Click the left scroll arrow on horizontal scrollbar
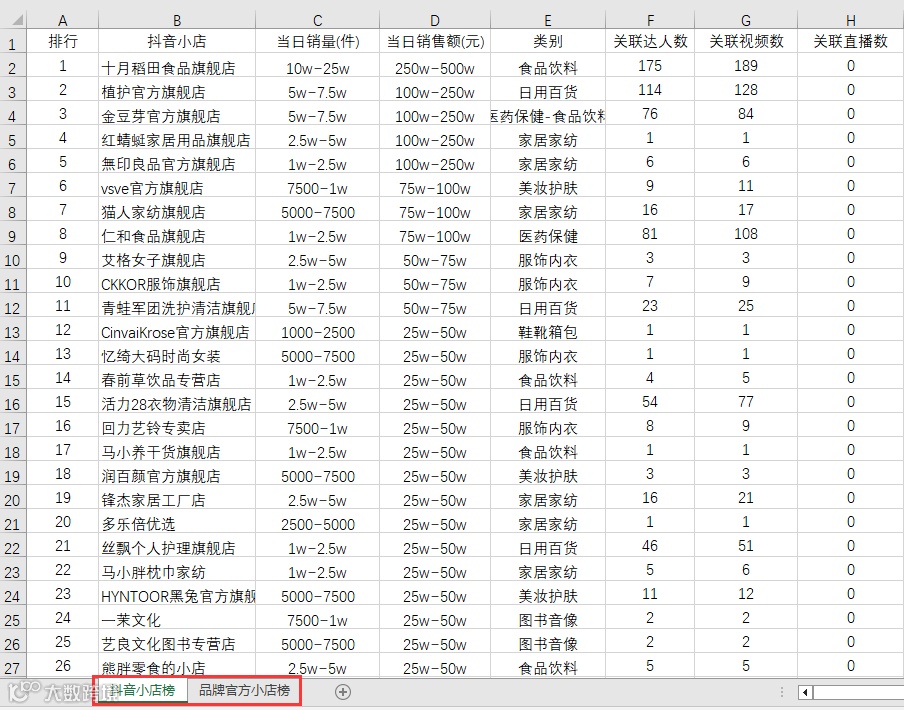The image size is (904, 710). [x=806, y=691]
